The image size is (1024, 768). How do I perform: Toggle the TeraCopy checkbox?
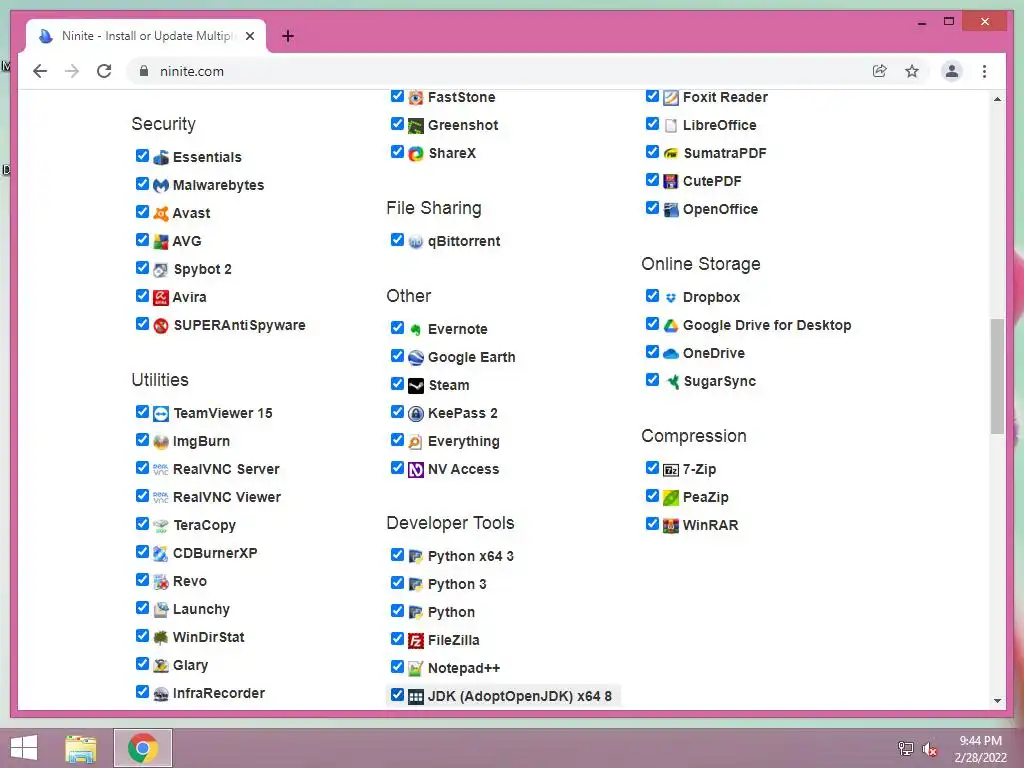pos(142,524)
